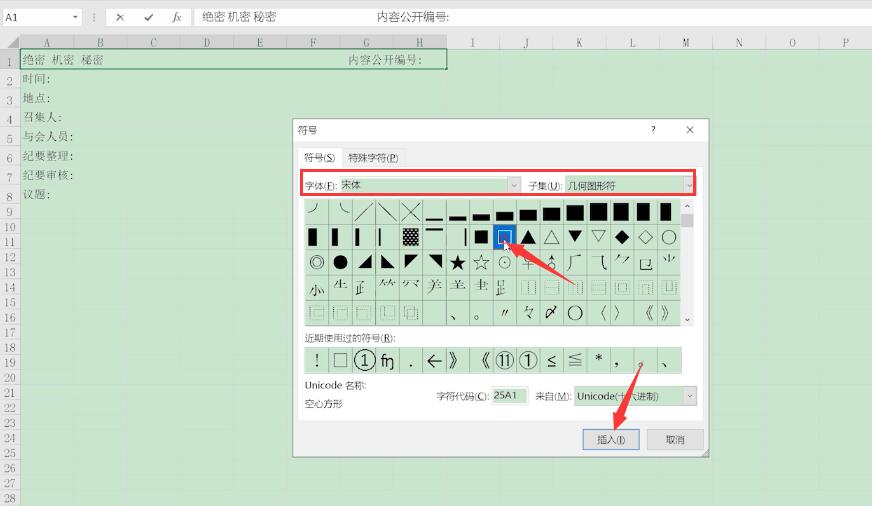872x506 pixels.
Task: Select the black down-pointing triangle ▼ symbol
Action: tap(575, 237)
